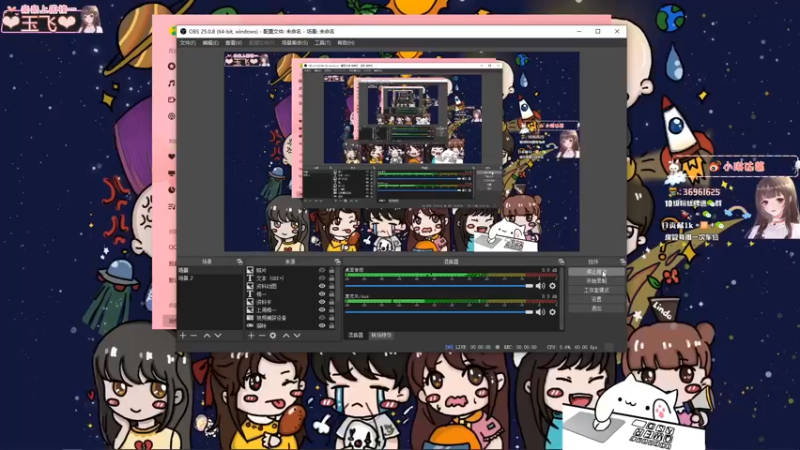This screenshot has height=450, width=800.
Task: Adjust the 桌面音频 volume slider
Action: (439, 286)
